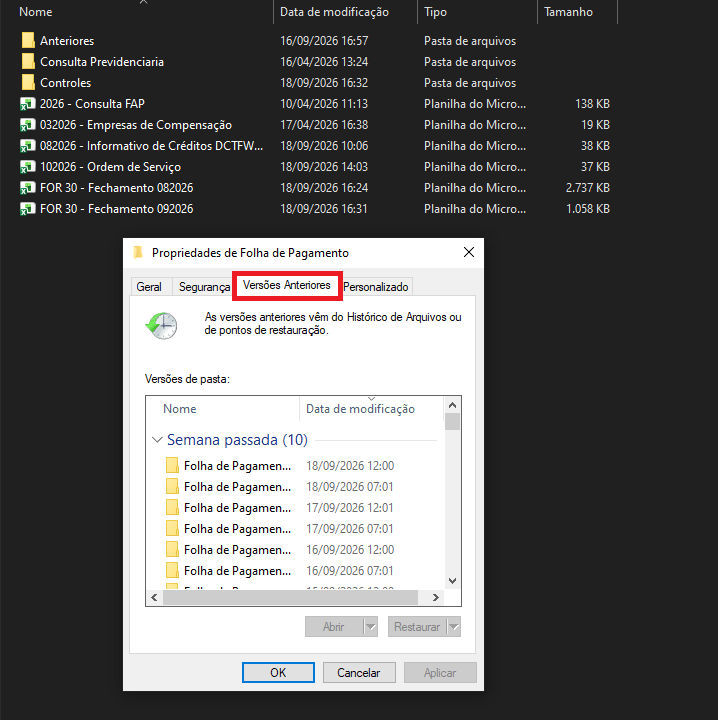Click the 37 KB size value
718x720 pixels.
pos(595,167)
